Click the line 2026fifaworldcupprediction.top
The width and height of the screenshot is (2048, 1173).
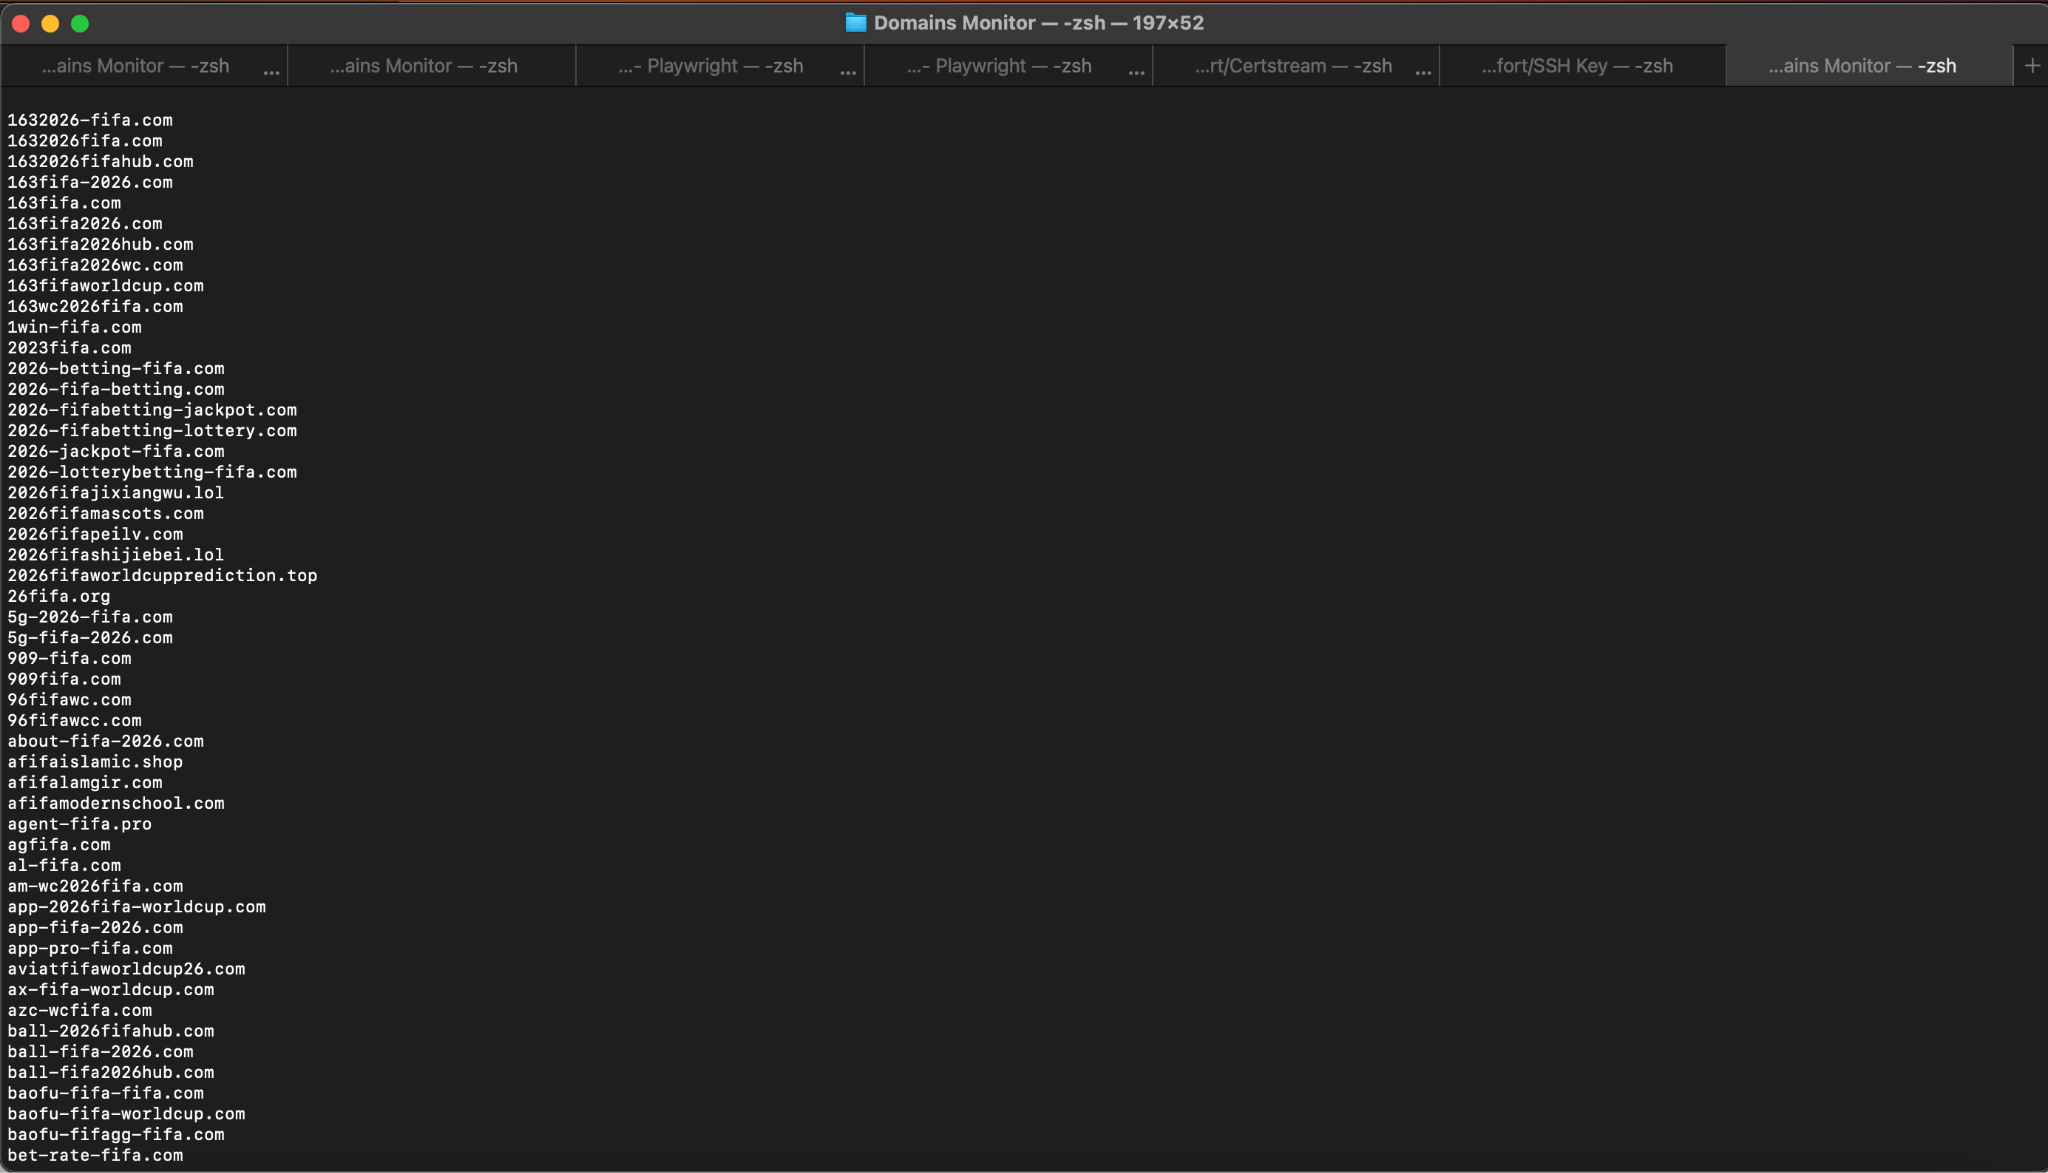163,576
